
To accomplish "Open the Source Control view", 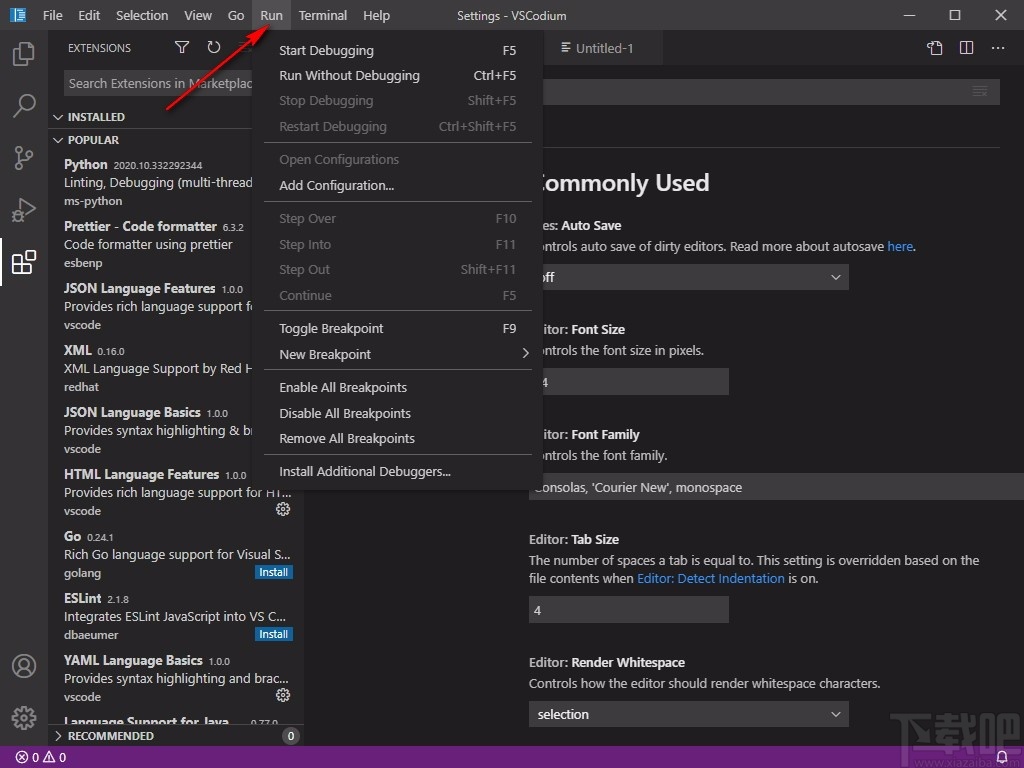I will coord(24,158).
